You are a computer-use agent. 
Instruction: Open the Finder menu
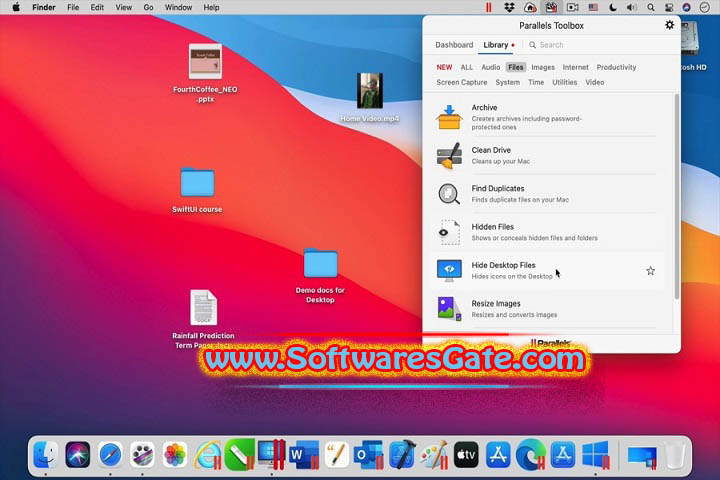tap(44, 7)
